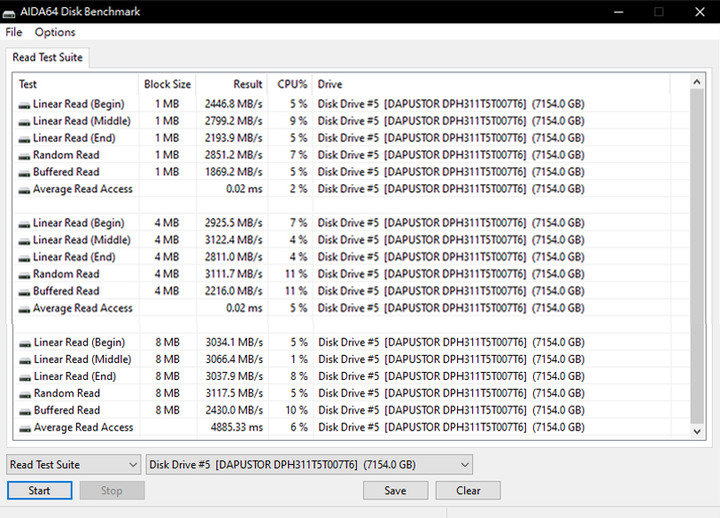Close the AIDA64 Disk Benchmark window
Screen dimensions: 720x518
[x=699, y=12]
